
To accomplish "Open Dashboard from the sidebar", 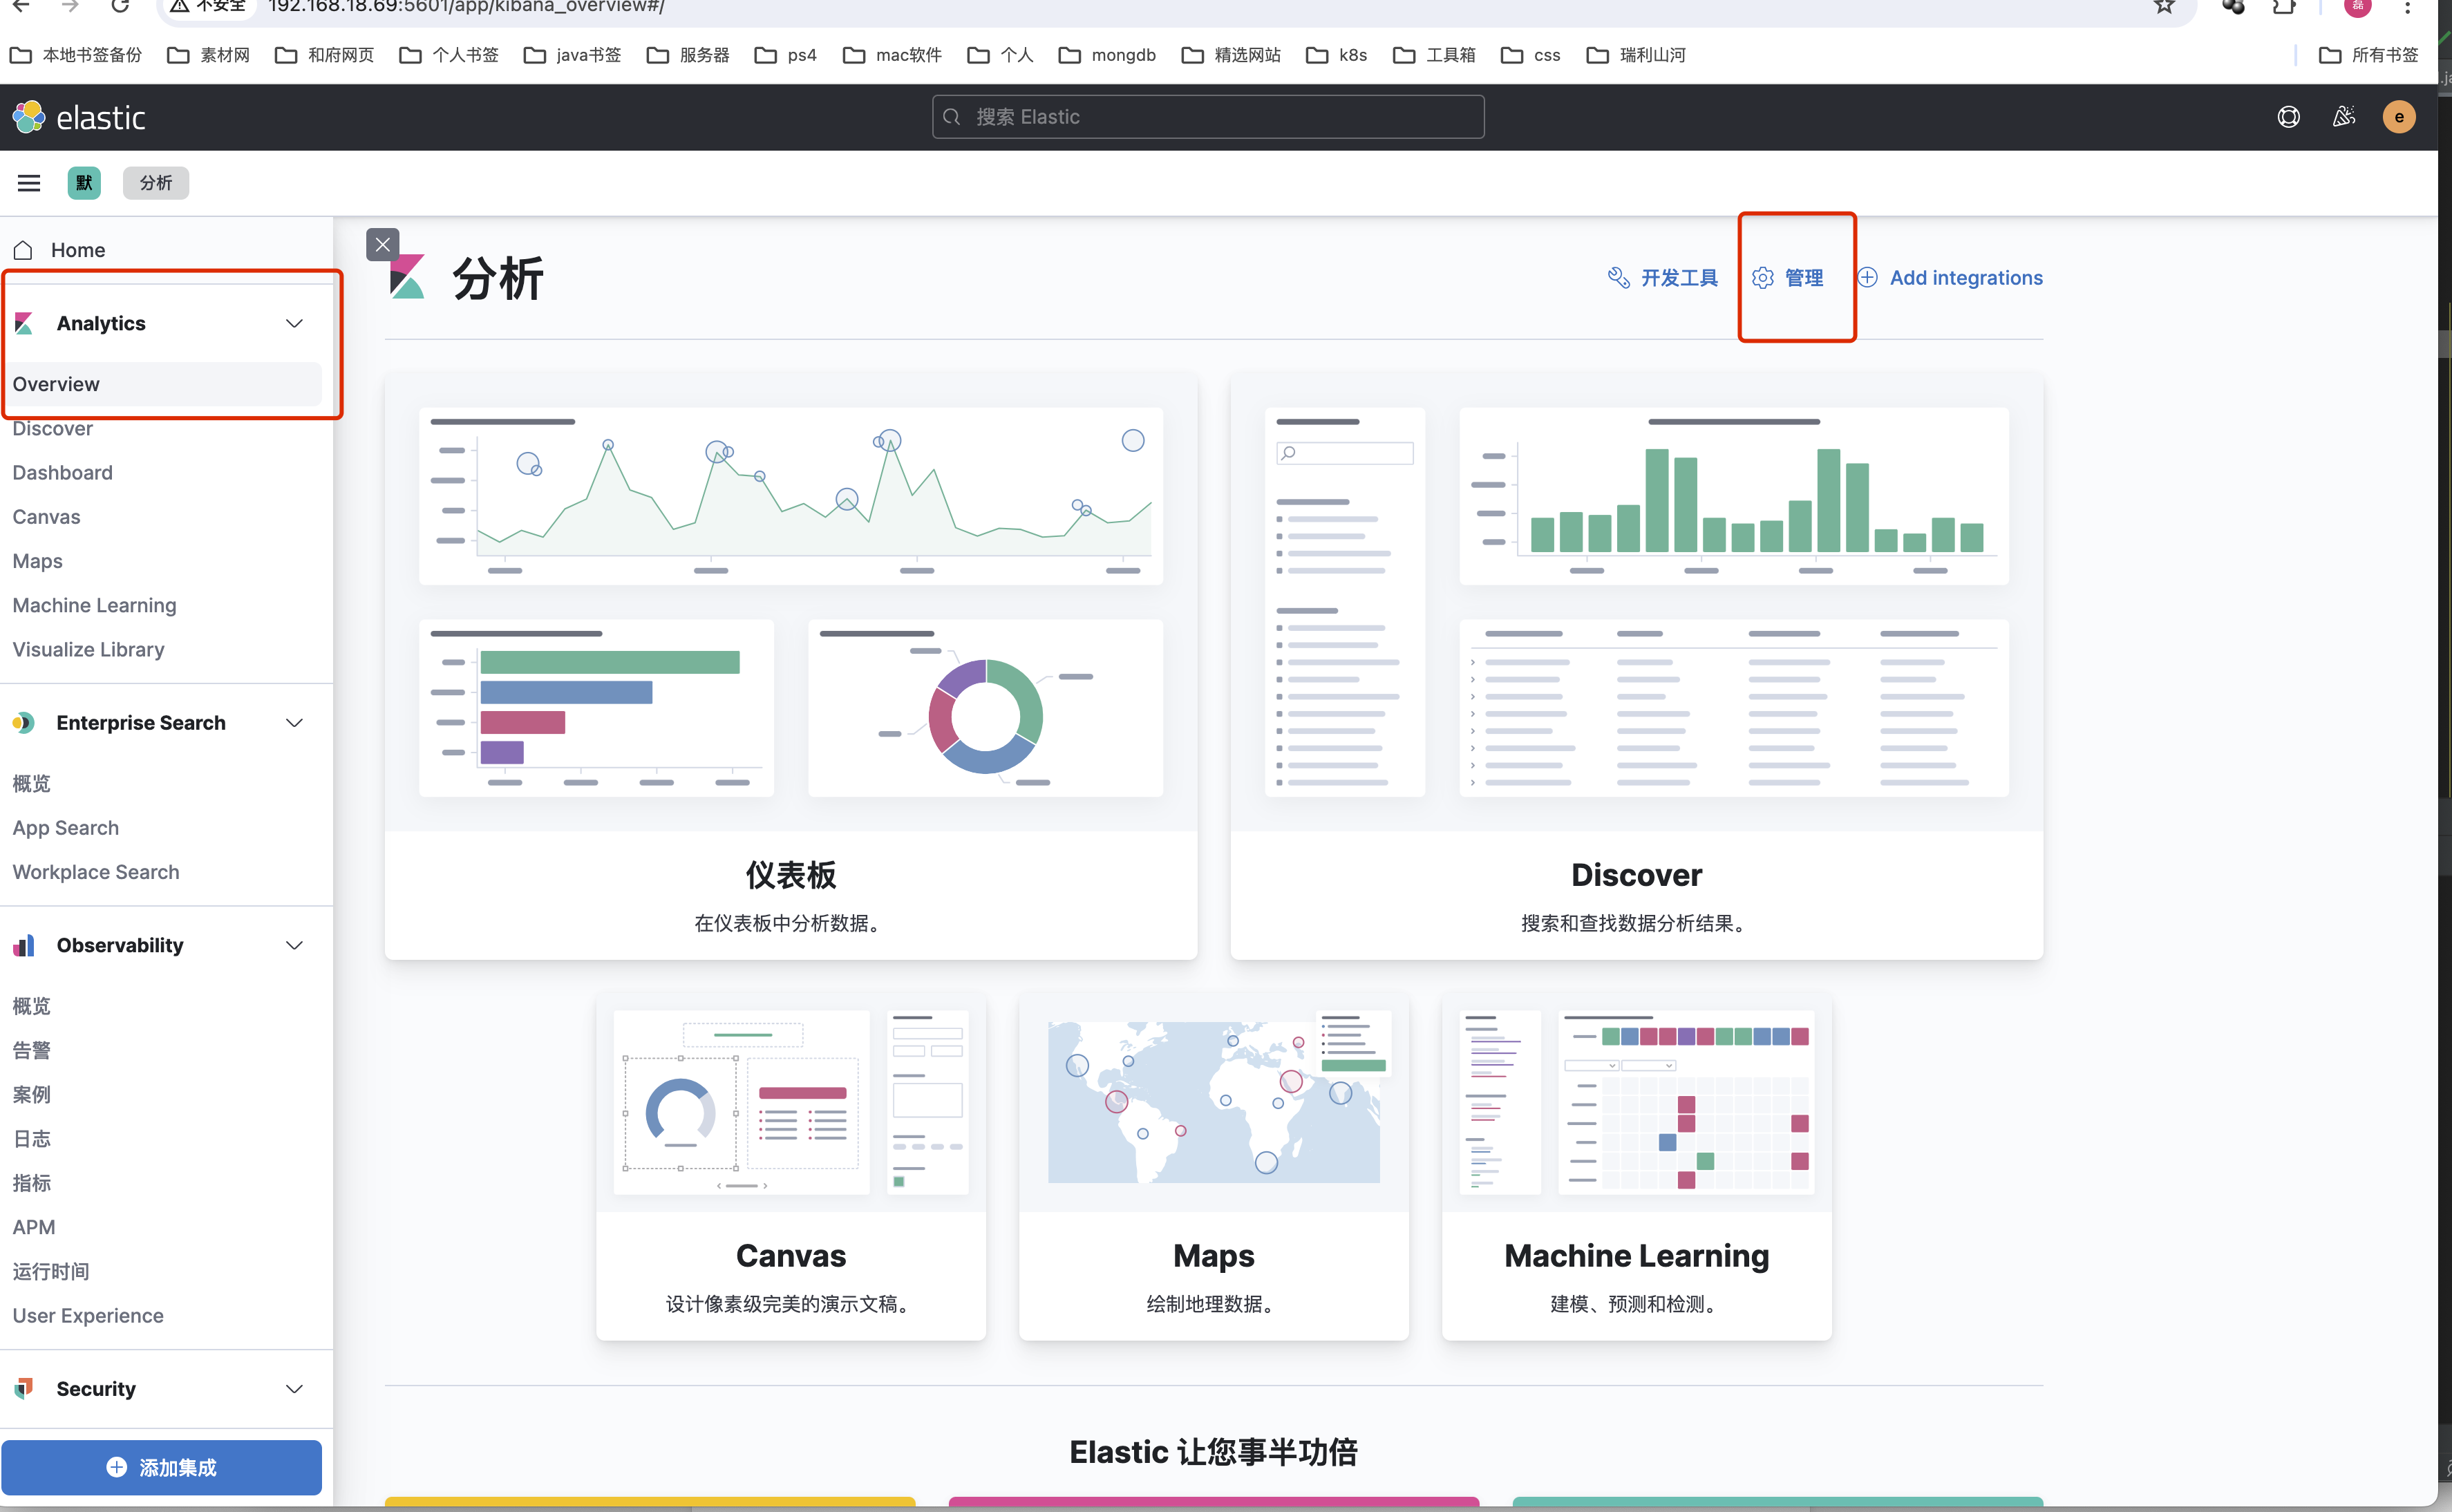I will (x=62, y=473).
